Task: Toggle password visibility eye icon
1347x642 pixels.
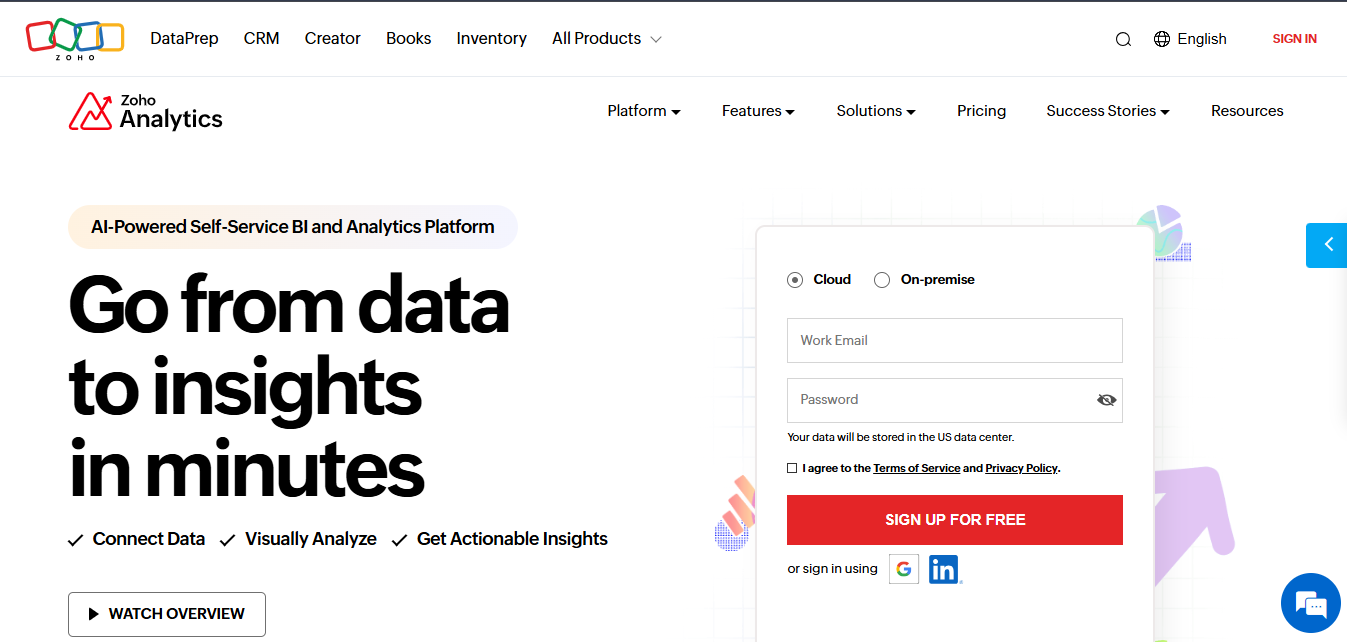Action: coord(1106,400)
